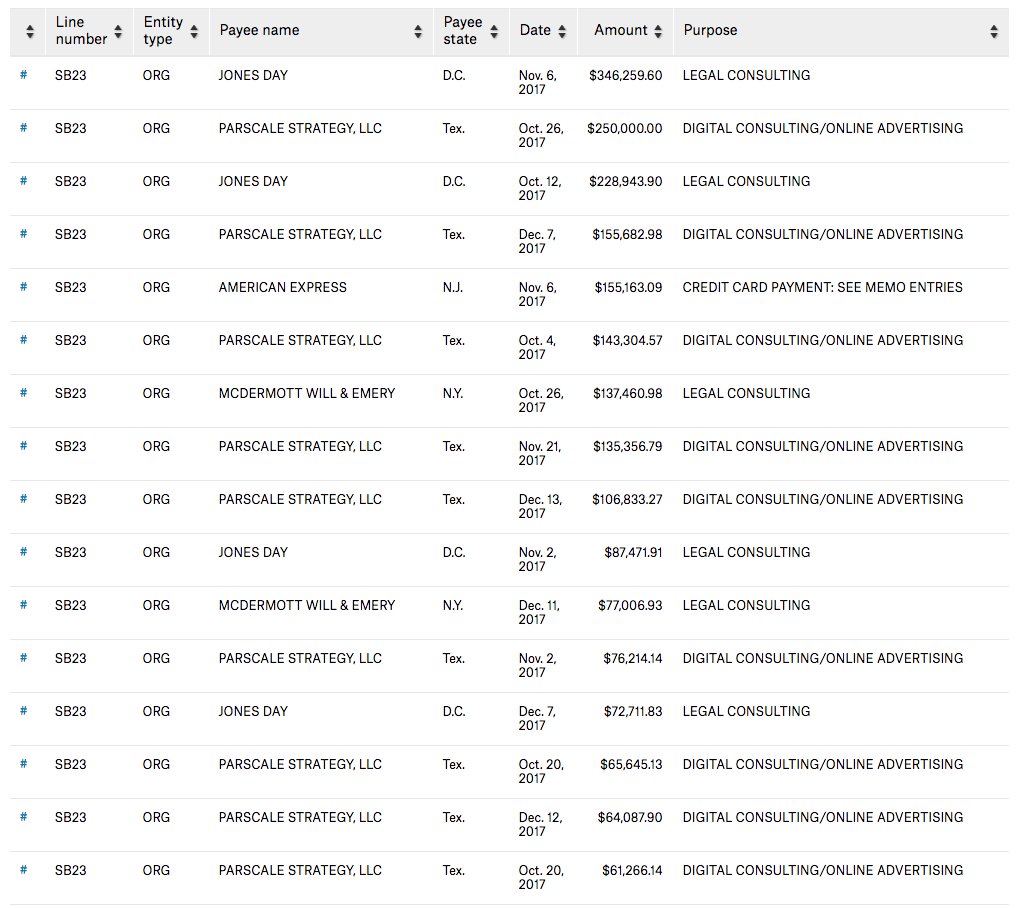Select the AMERICAN EXPRESS payee cell
The width and height of the screenshot is (1024, 908).
(283, 287)
